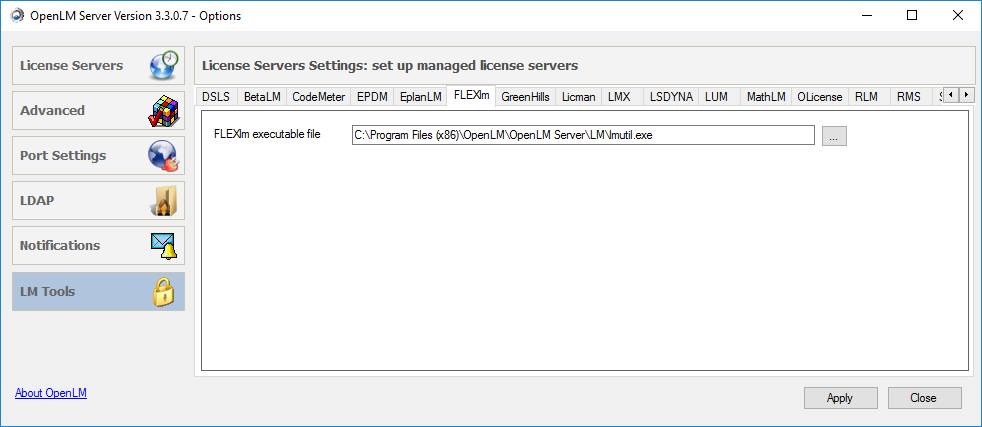This screenshot has width=982, height=427.
Task: Click the Close button at bottom right
Action: tap(924, 398)
